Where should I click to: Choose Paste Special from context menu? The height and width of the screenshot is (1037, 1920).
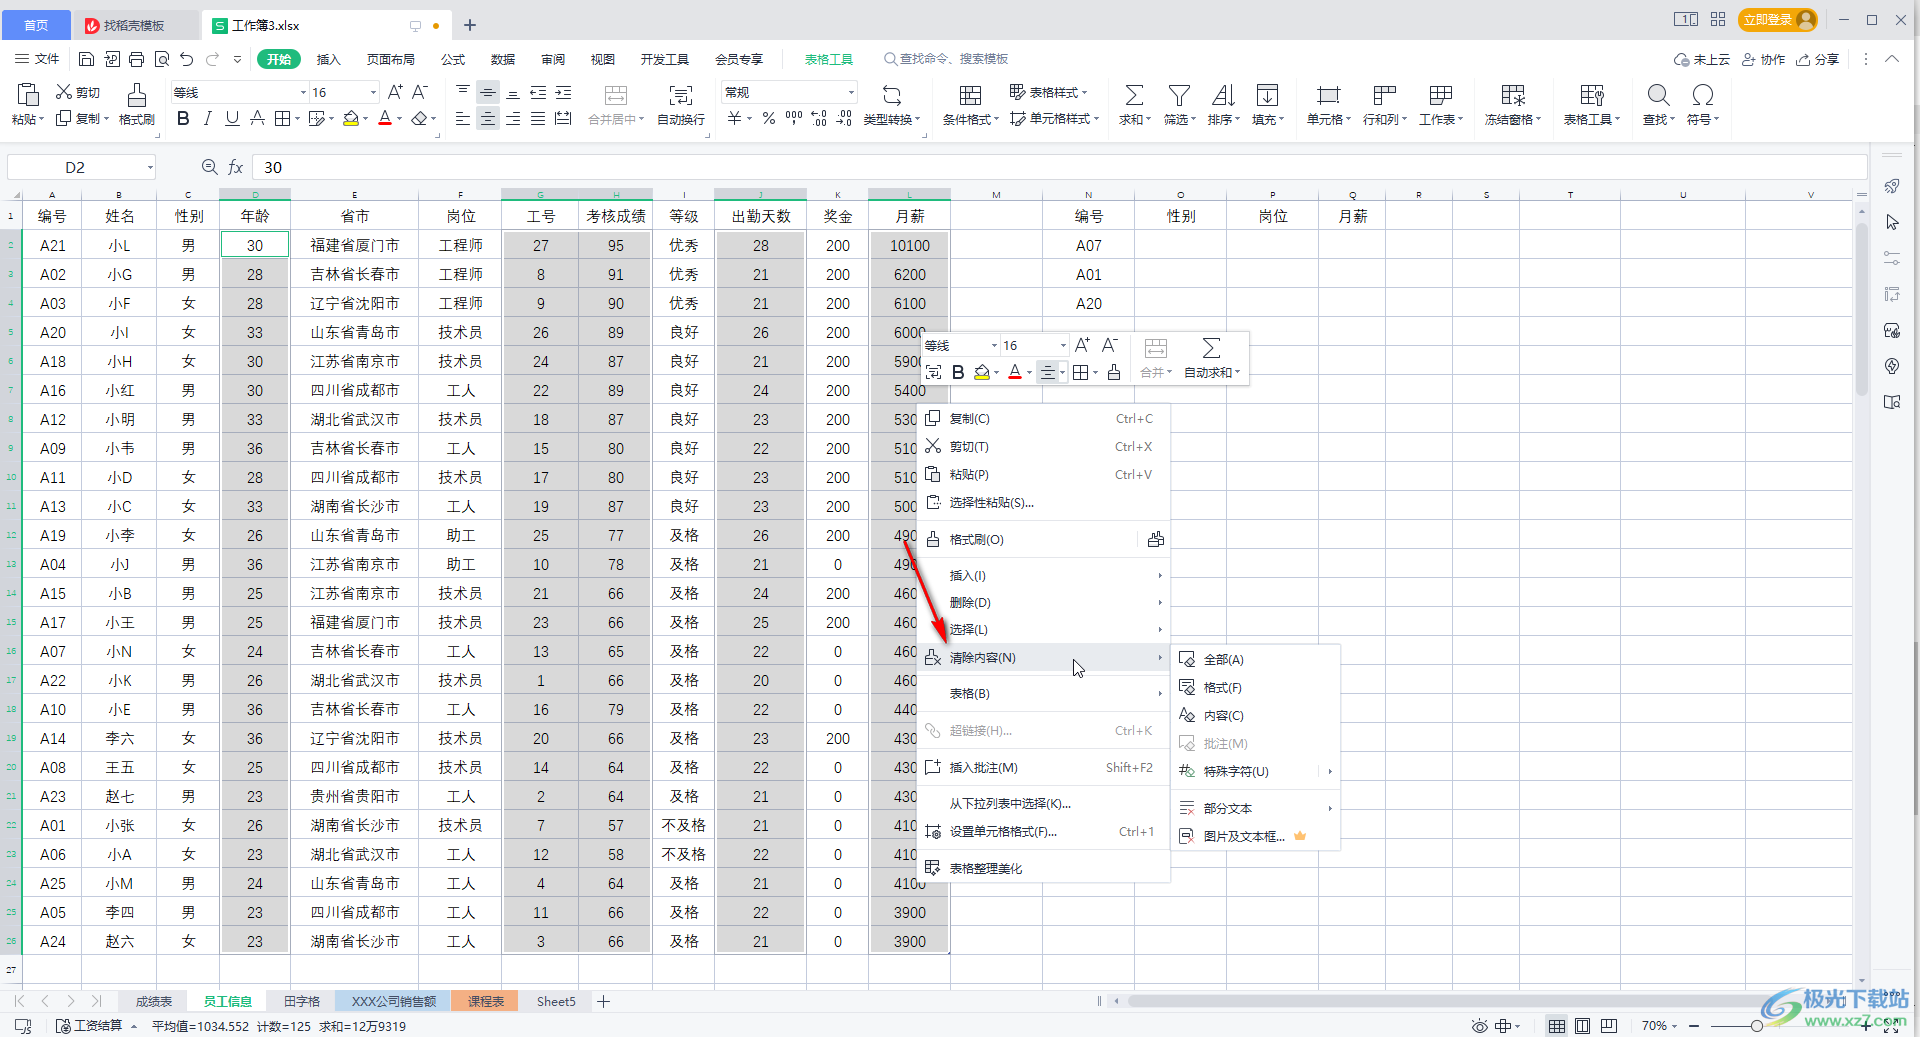pyautogui.click(x=1043, y=503)
